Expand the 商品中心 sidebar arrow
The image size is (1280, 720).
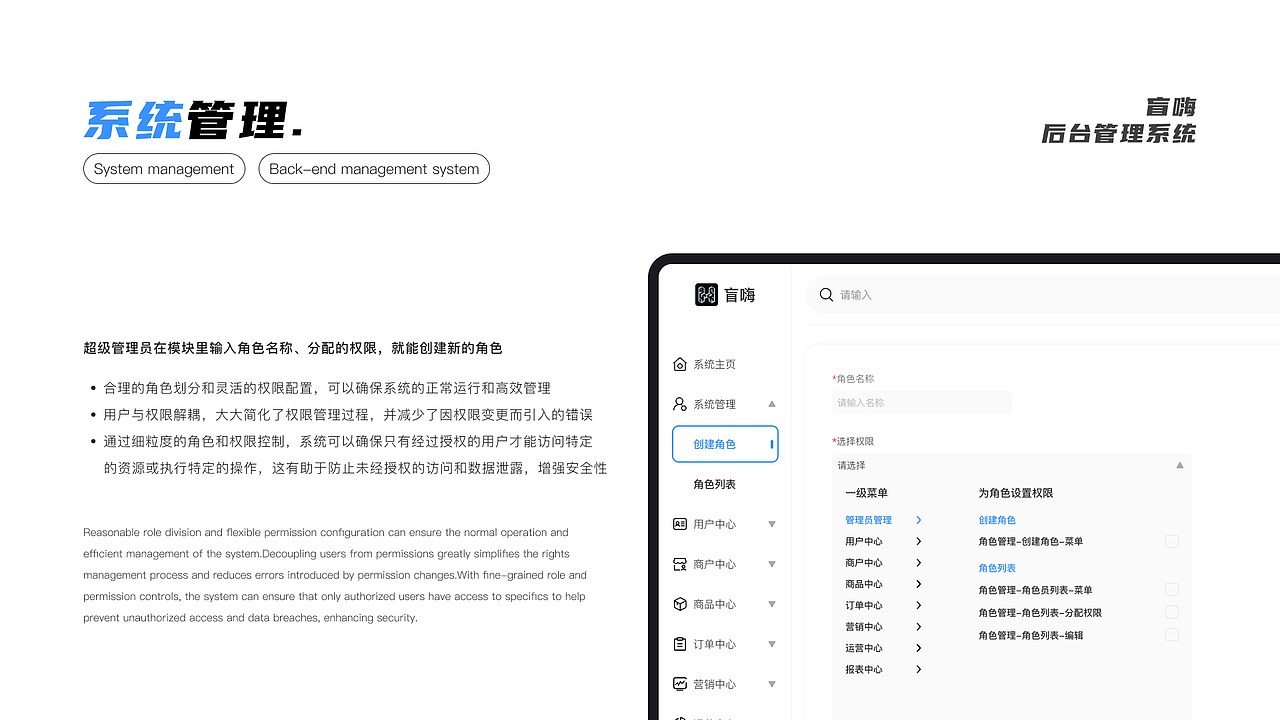click(772, 604)
